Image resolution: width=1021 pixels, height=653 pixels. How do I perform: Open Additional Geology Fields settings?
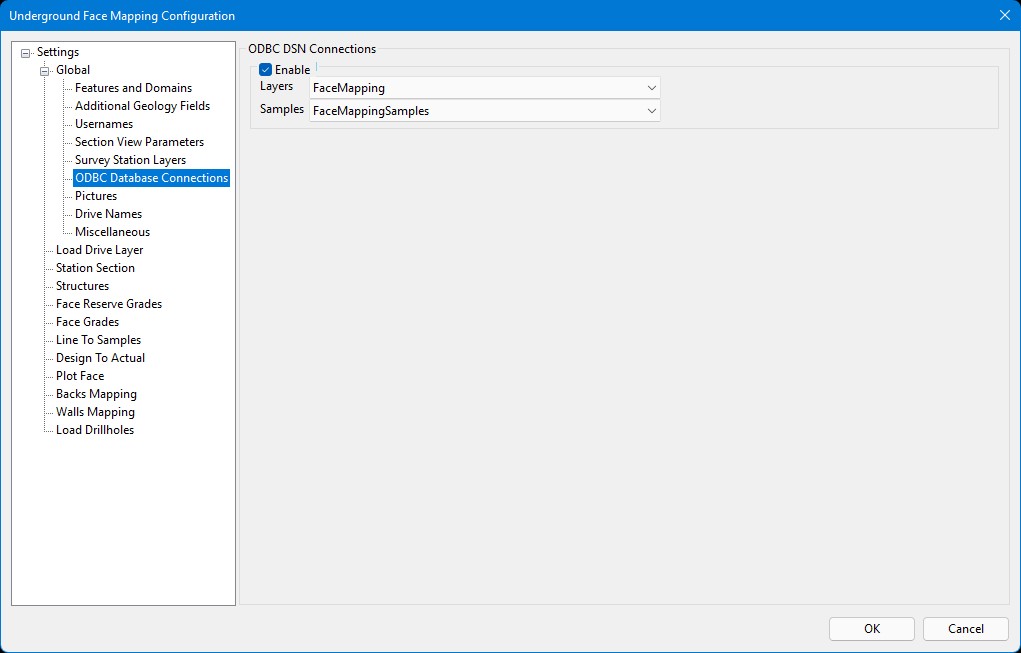(x=142, y=106)
